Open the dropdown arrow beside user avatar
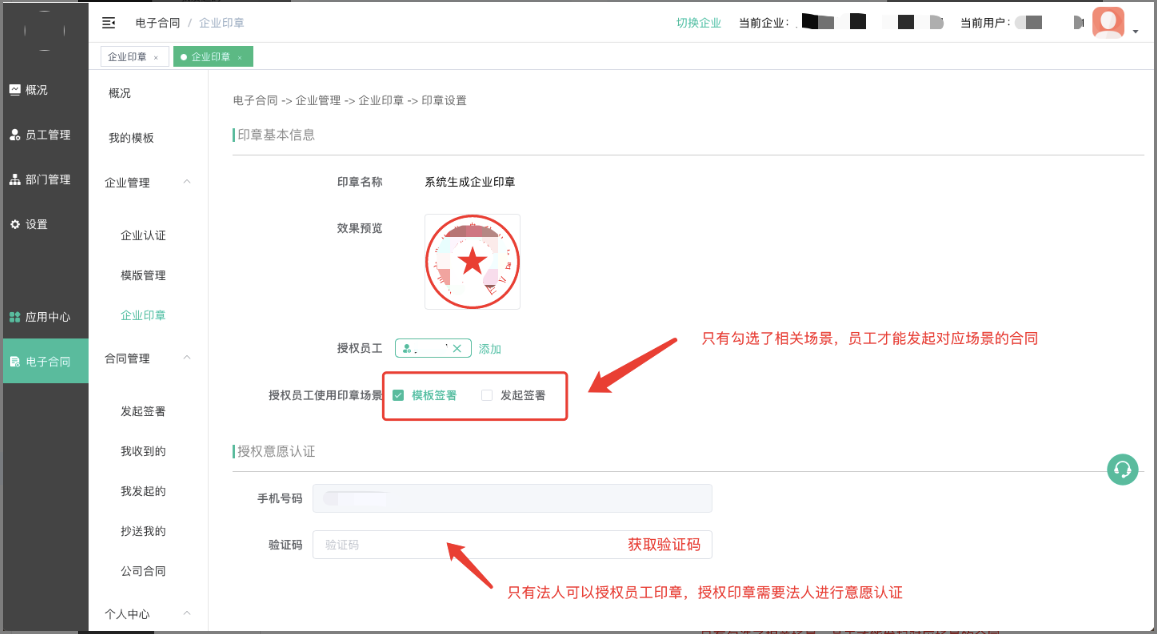 [1135, 32]
